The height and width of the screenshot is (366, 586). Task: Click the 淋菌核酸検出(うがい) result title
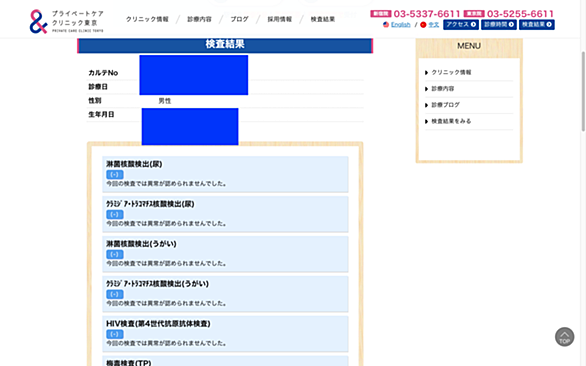click(141, 244)
